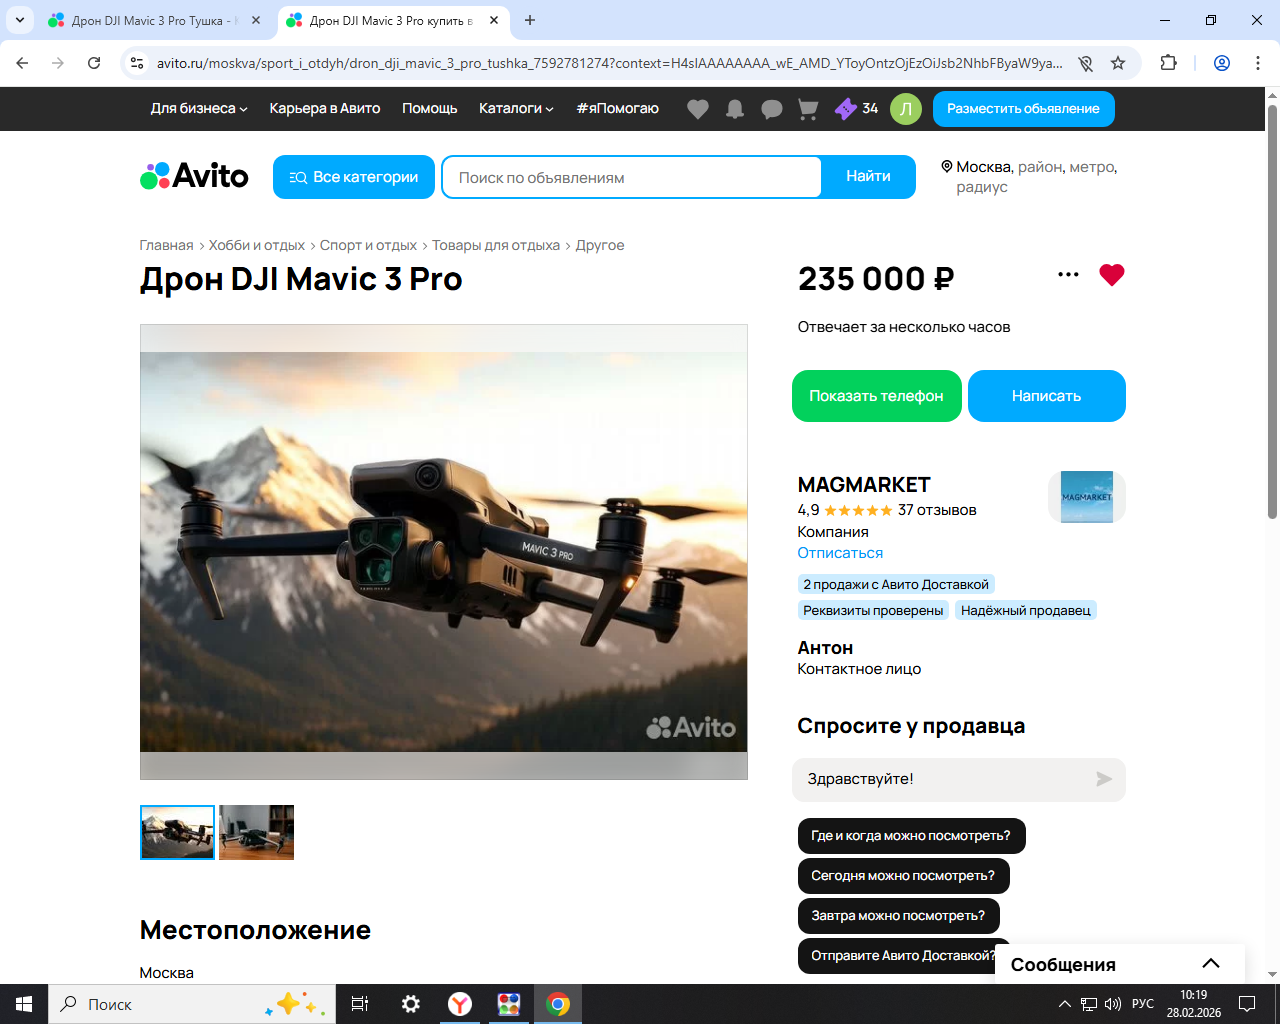Open the browser extensions puzzle icon

1168,63
